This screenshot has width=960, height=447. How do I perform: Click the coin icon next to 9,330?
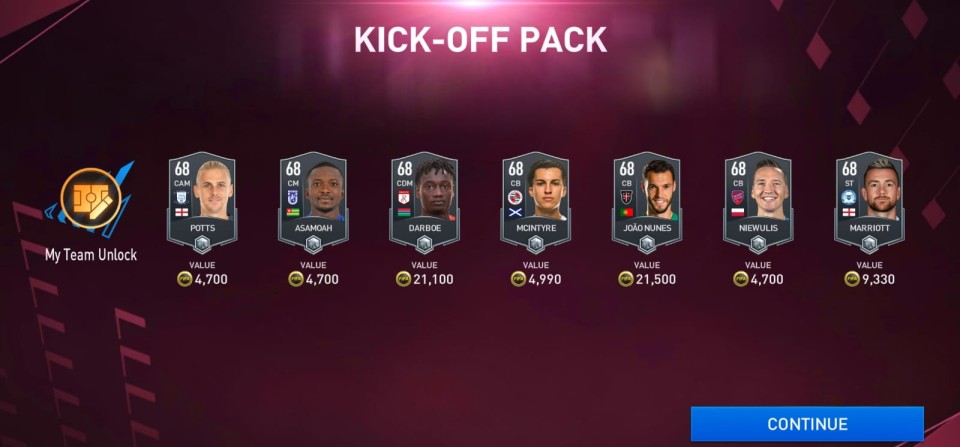click(852, 279)
